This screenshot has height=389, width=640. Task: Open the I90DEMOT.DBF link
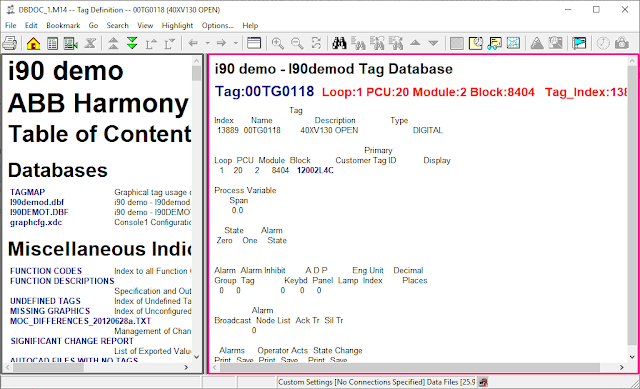[39, 212]
